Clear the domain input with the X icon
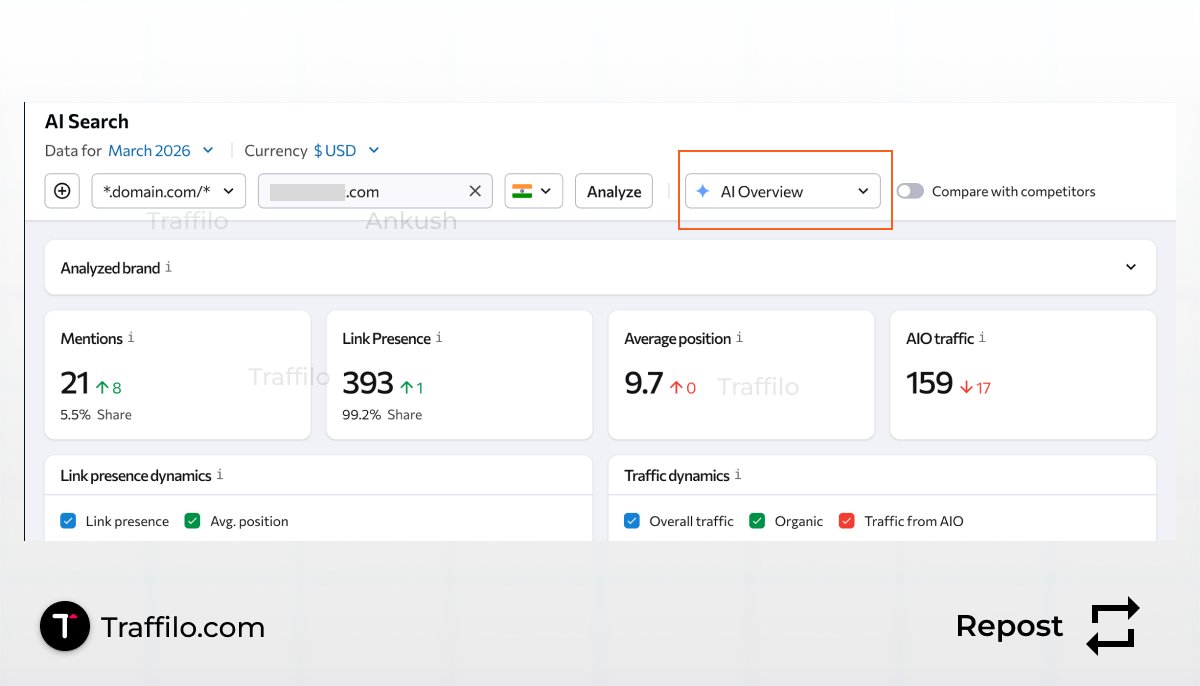 [475, 191]
